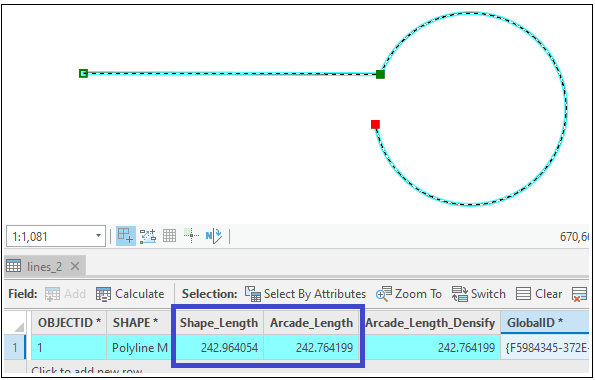Click the hollow green start vertex
Image resolution: width=595 pixels, height=380 pixels.
click(83, 73)
